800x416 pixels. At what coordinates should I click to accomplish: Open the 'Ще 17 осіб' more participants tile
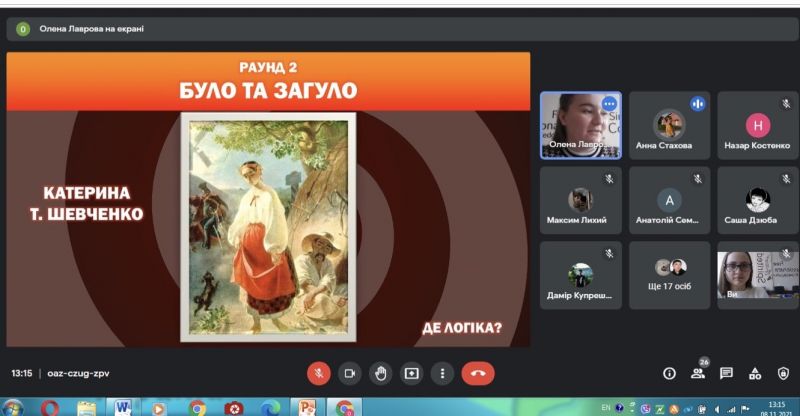(669, 276)
